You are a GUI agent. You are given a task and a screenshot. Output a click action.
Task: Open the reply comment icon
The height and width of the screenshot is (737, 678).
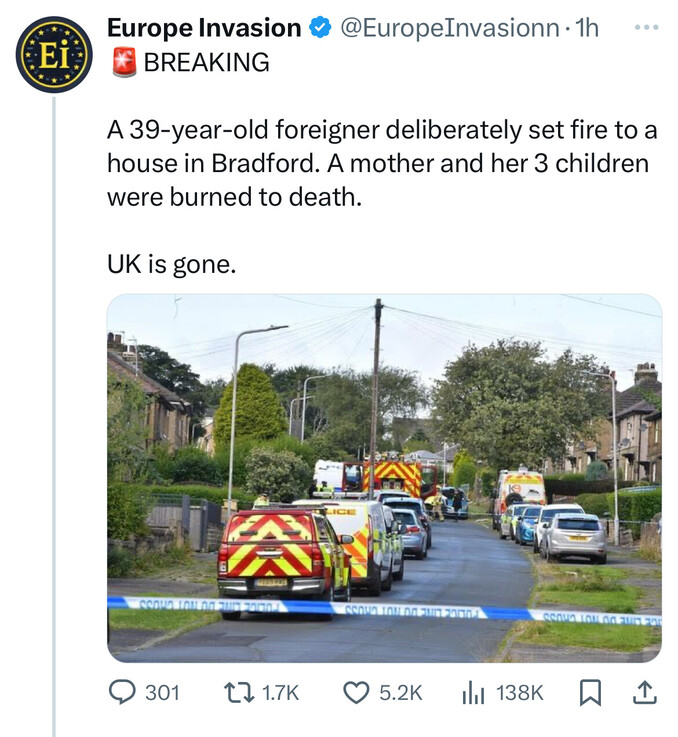(x=122, y=692)
